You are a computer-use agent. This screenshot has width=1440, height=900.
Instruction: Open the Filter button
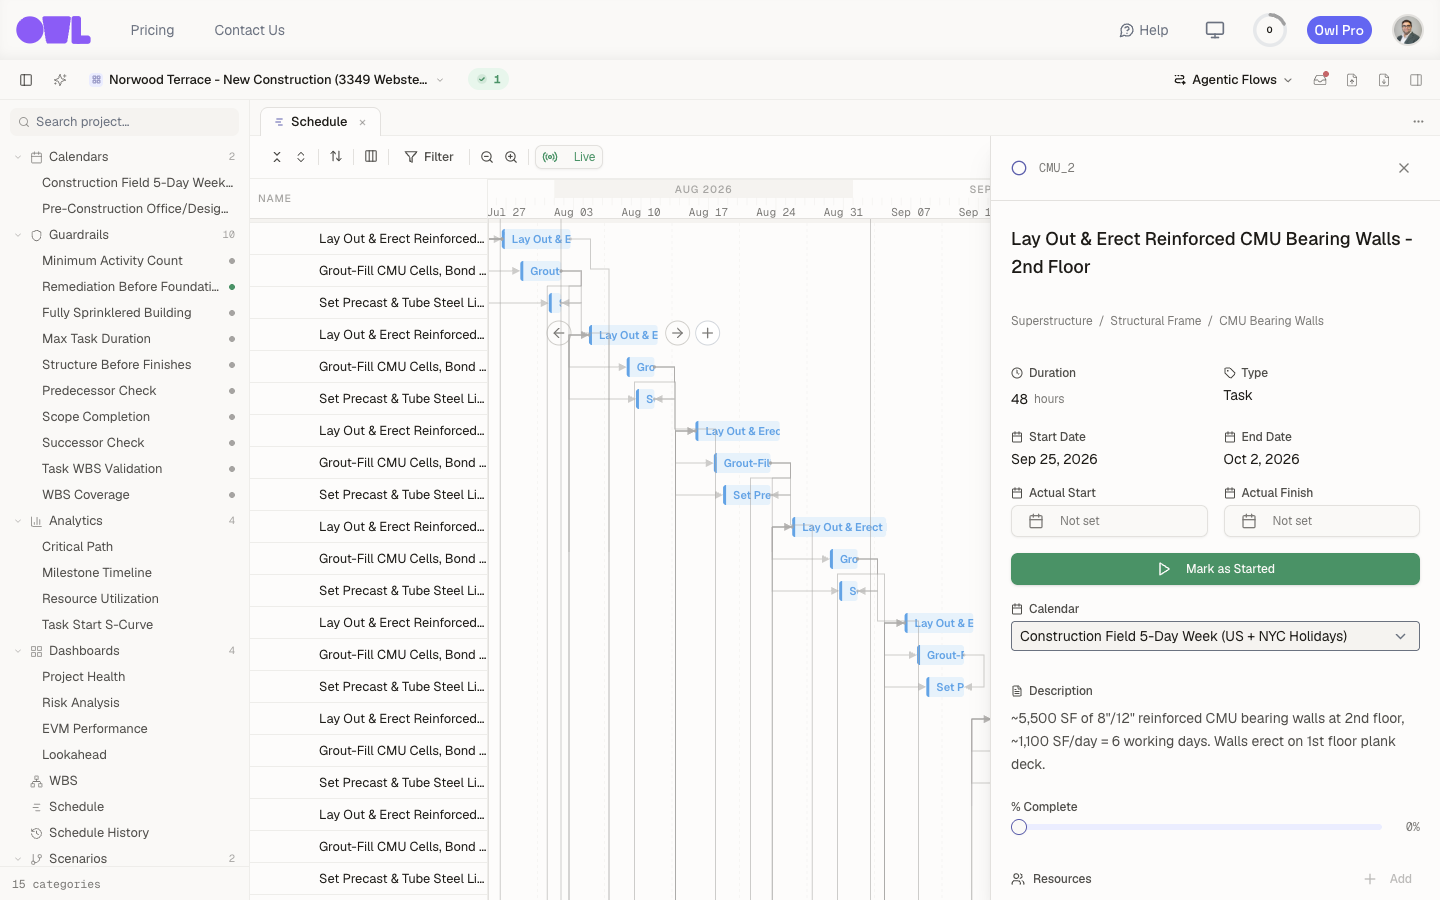[x=429, y=157]
